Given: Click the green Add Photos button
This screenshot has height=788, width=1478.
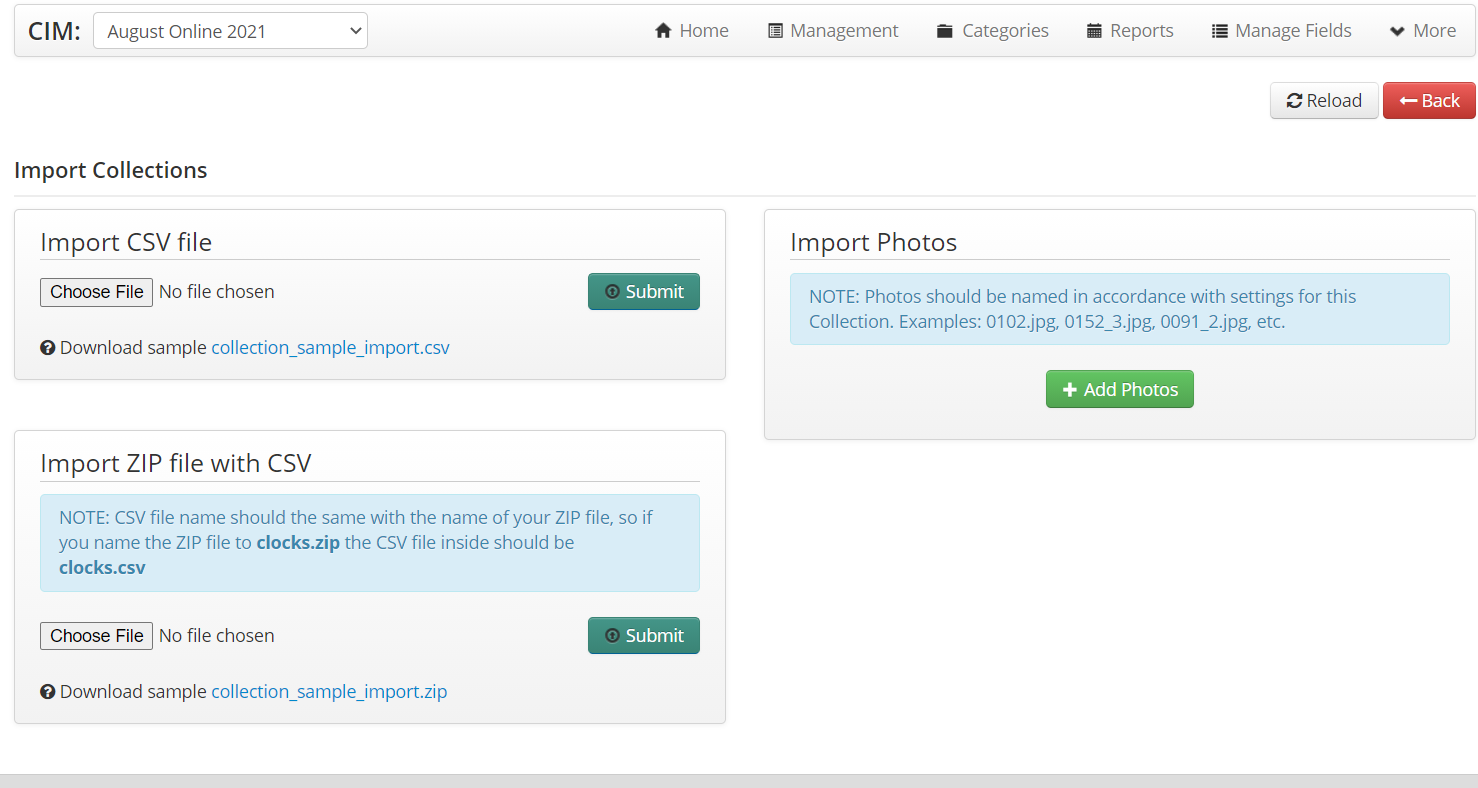Looking at the screenshot, I should [1119, 390].
